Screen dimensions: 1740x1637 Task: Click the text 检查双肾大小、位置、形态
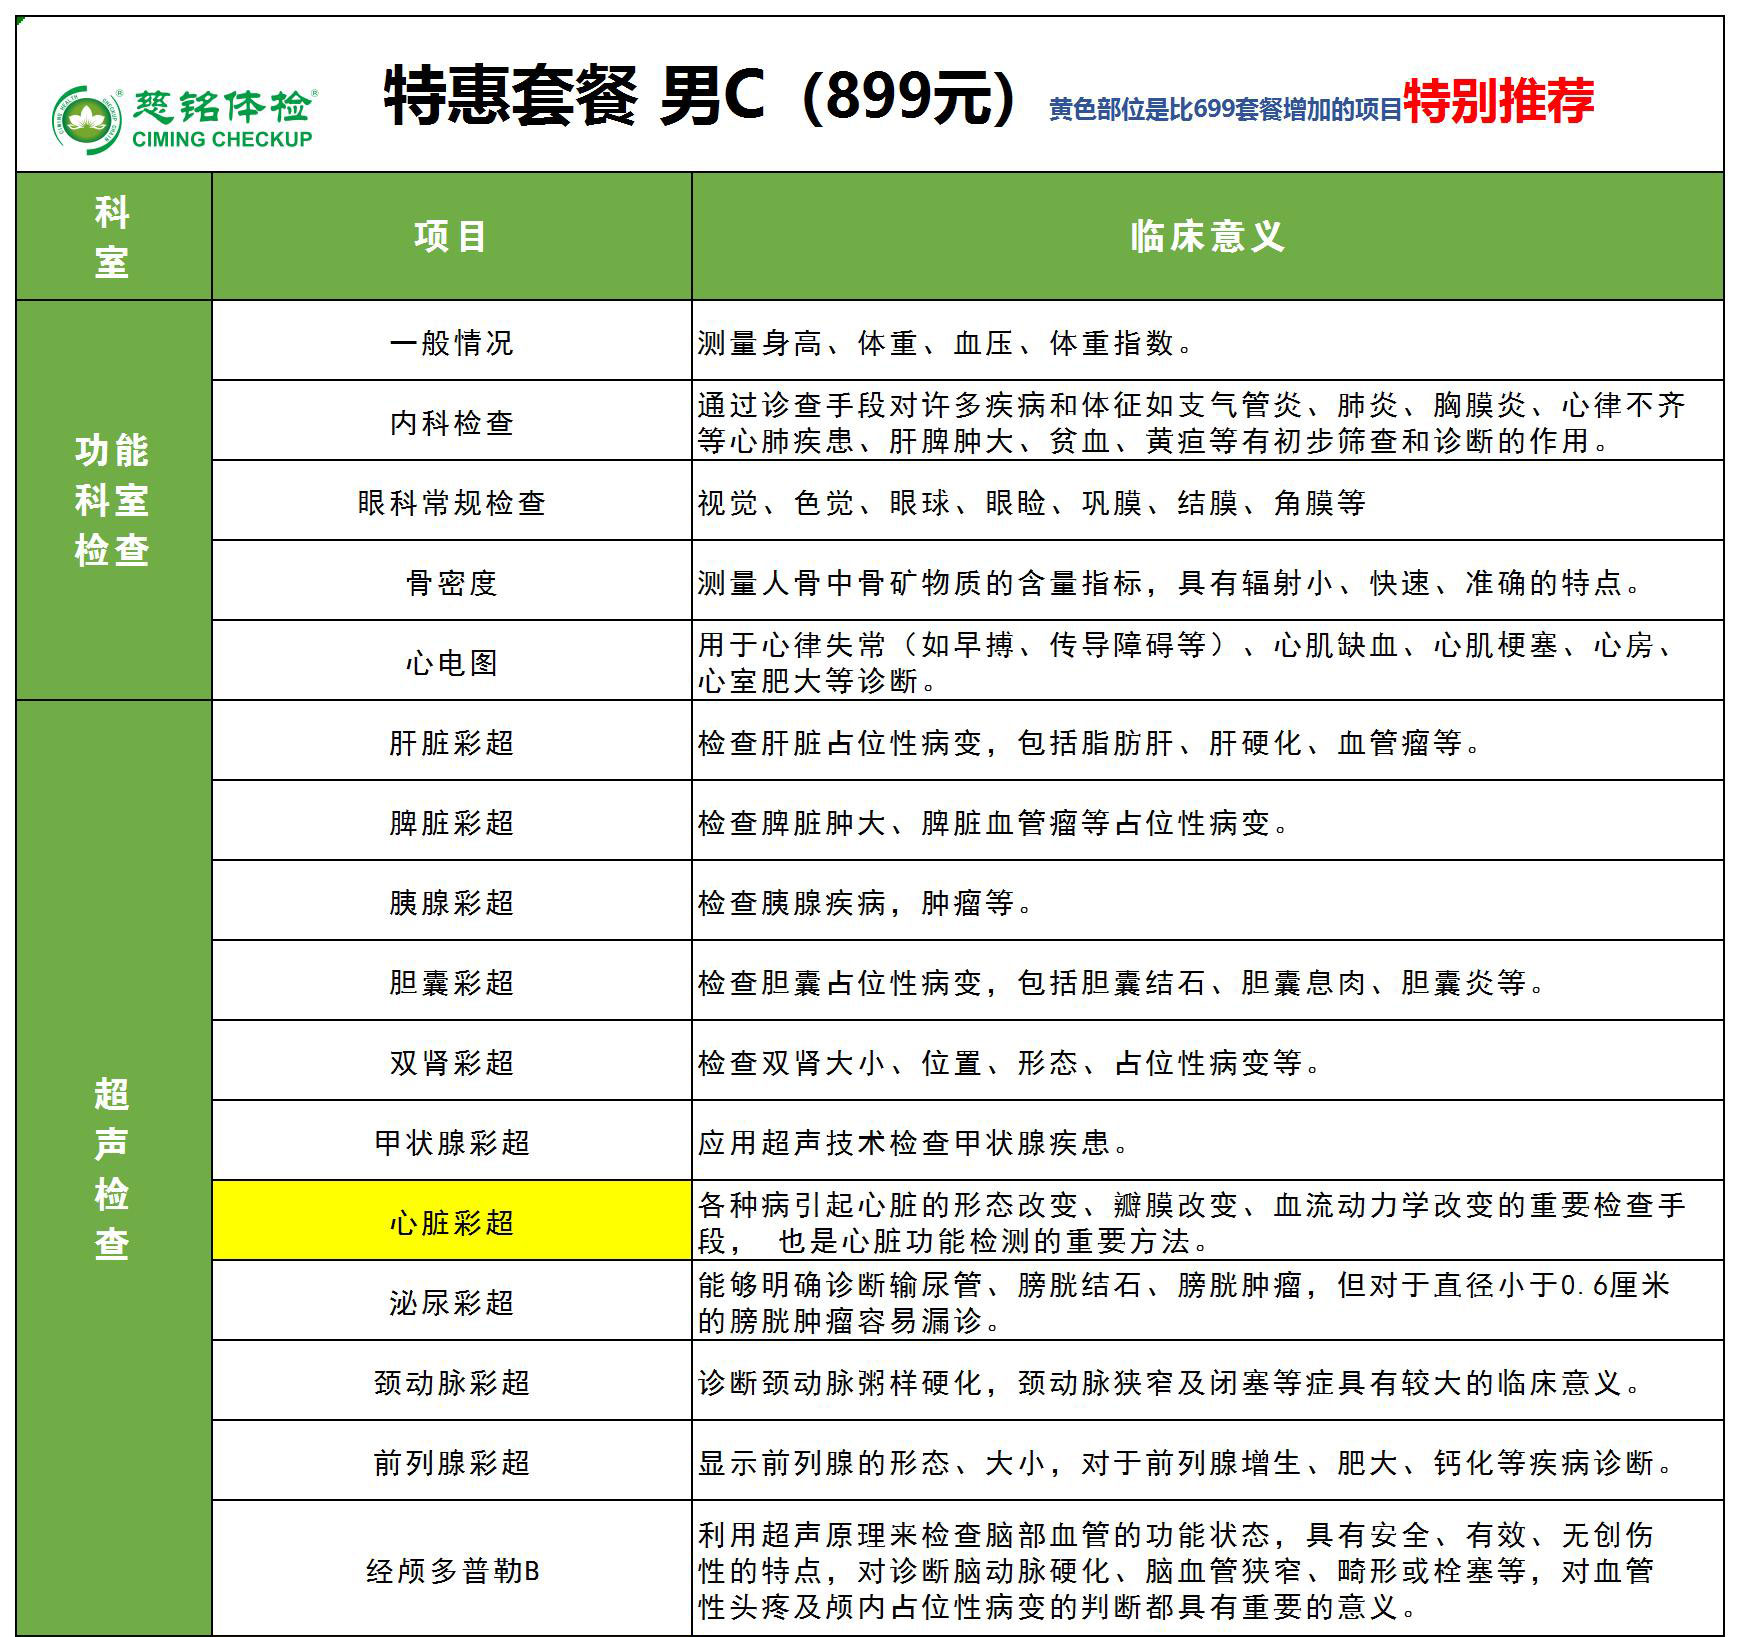(888, 1062)
